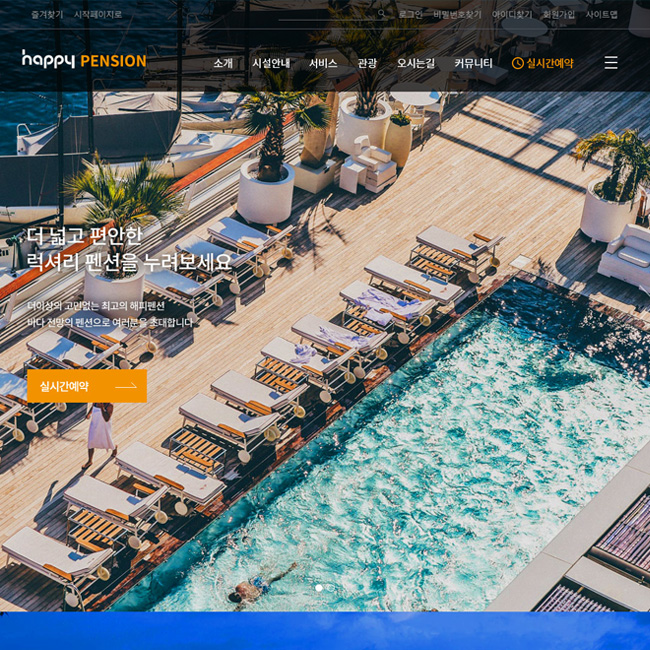Viewport: 650px width, 650px height.
Task: Click headline 더 넓고 편안한
Action: (x=85, y=236)
